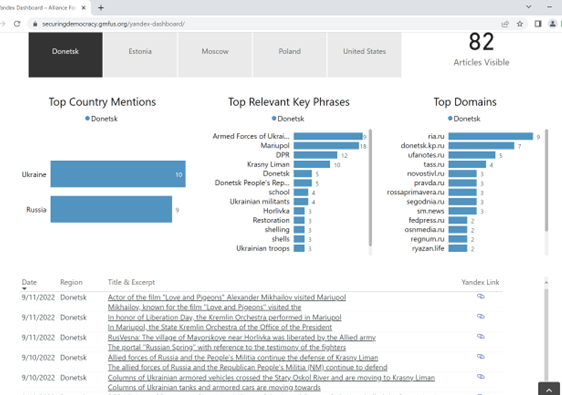Image resolution: width=562 pixels, height=395 pixels.
Task: Click the Mariupol bar in Key Phrases
Action: click(x=326, y=146)
